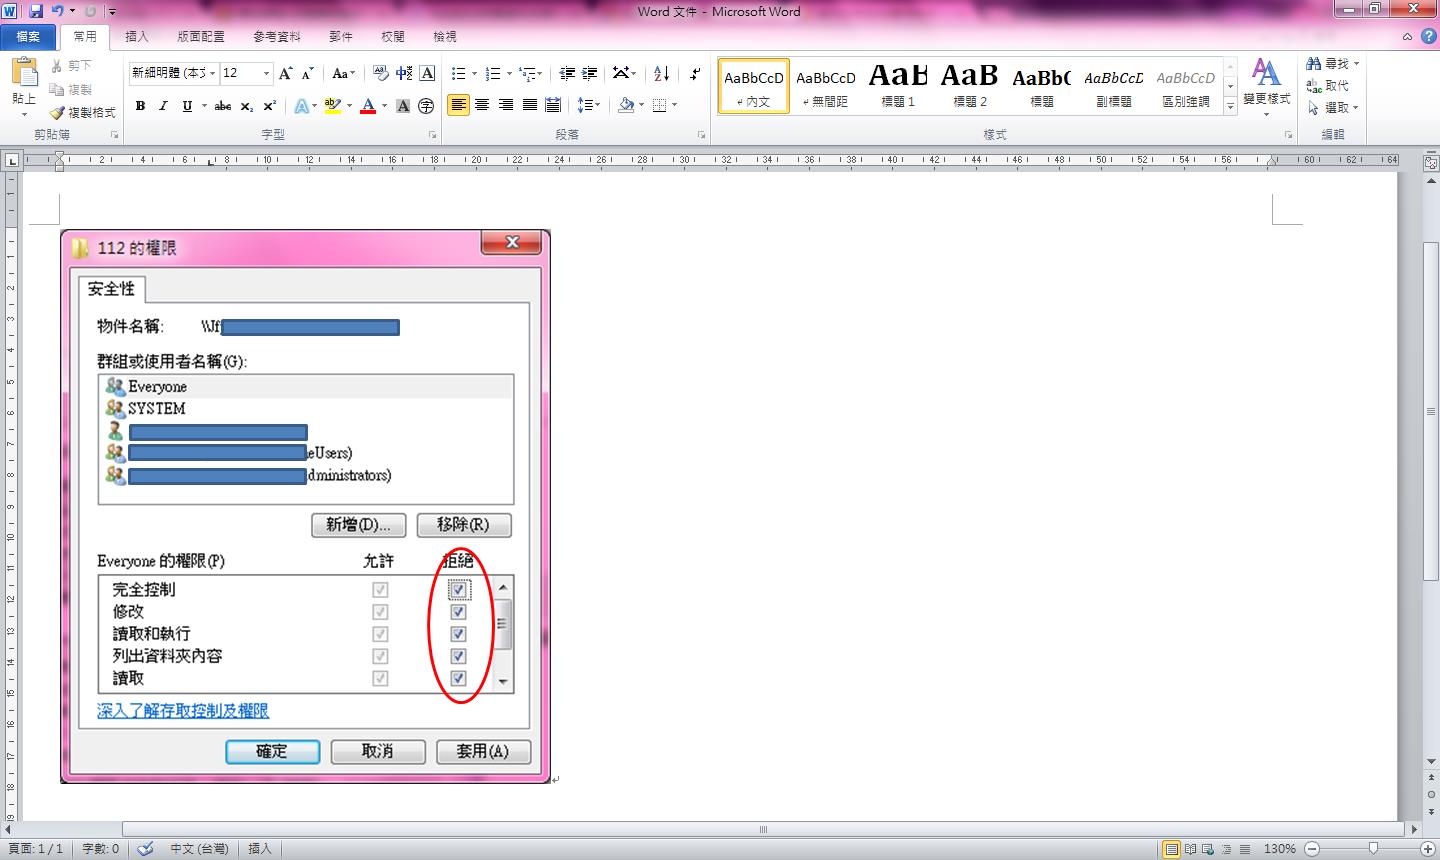The height and width of the screenshot is (860, 1440).
Task: Tick deny checkbox for 列出資料夾內容 in dialog image
Action: point(458,656)
